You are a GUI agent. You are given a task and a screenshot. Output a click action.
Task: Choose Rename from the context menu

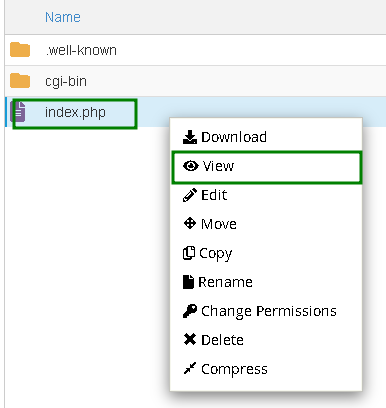point(266,282)
